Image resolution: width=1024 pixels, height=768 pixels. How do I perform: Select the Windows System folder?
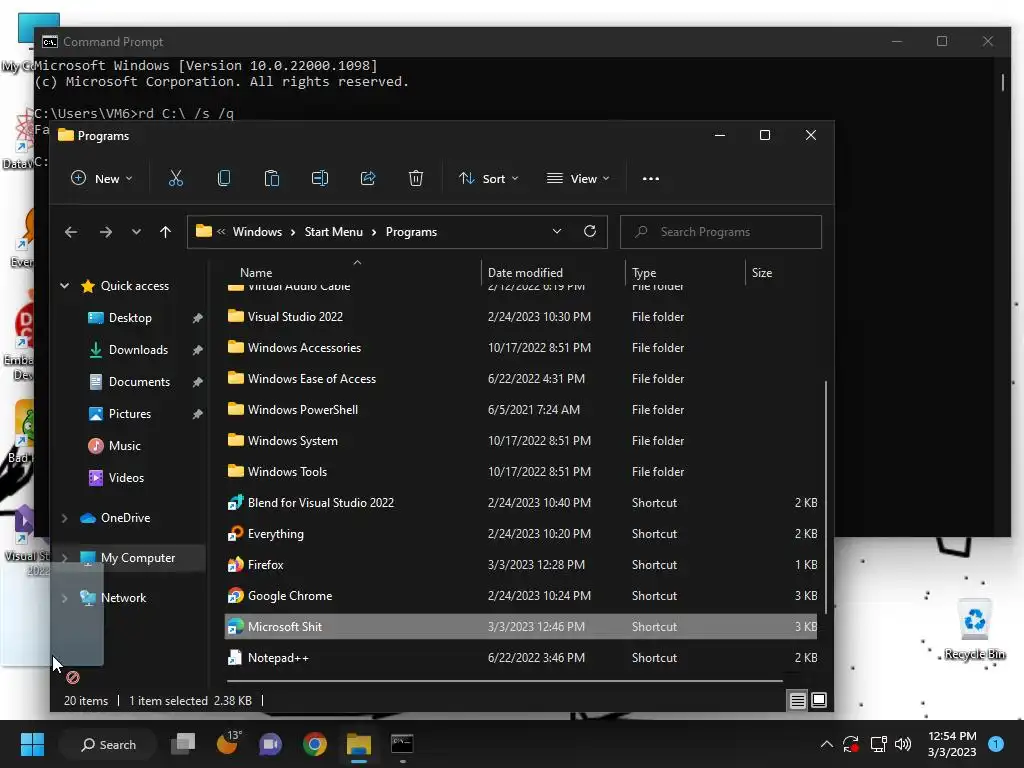[x=520, y=441]
